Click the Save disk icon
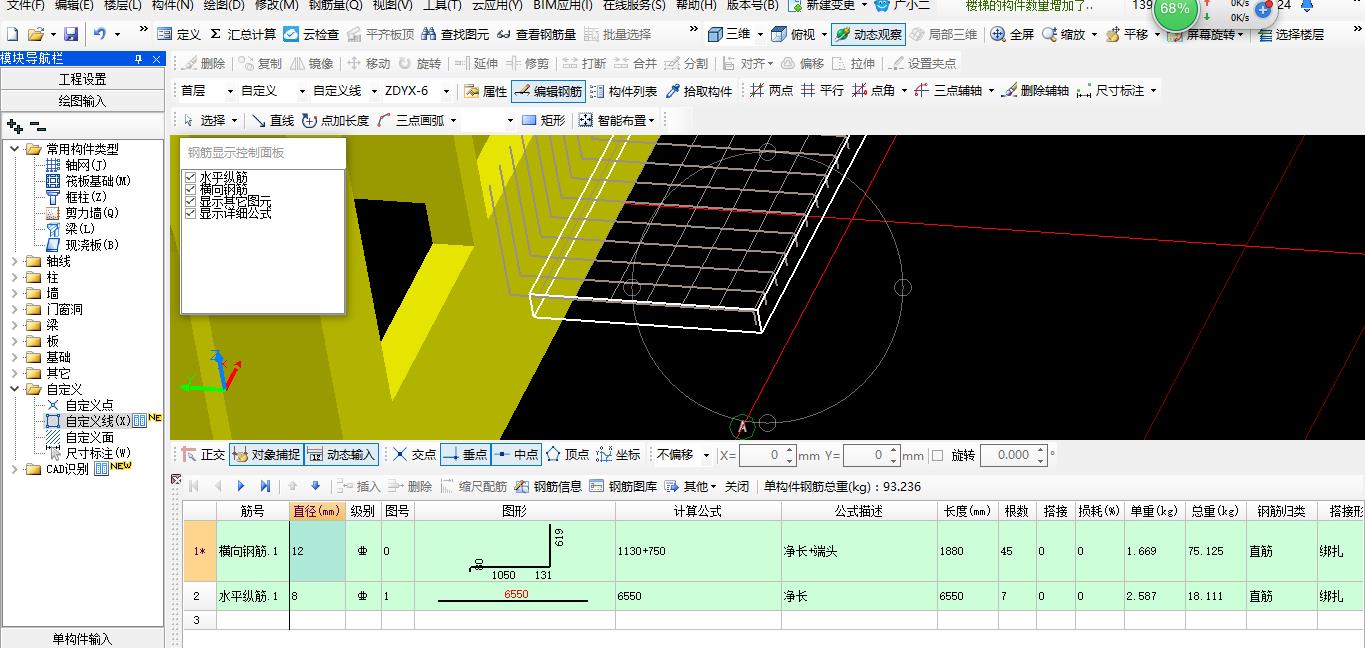The width and height of the screenshot is (1365, 648). [72, 34]
